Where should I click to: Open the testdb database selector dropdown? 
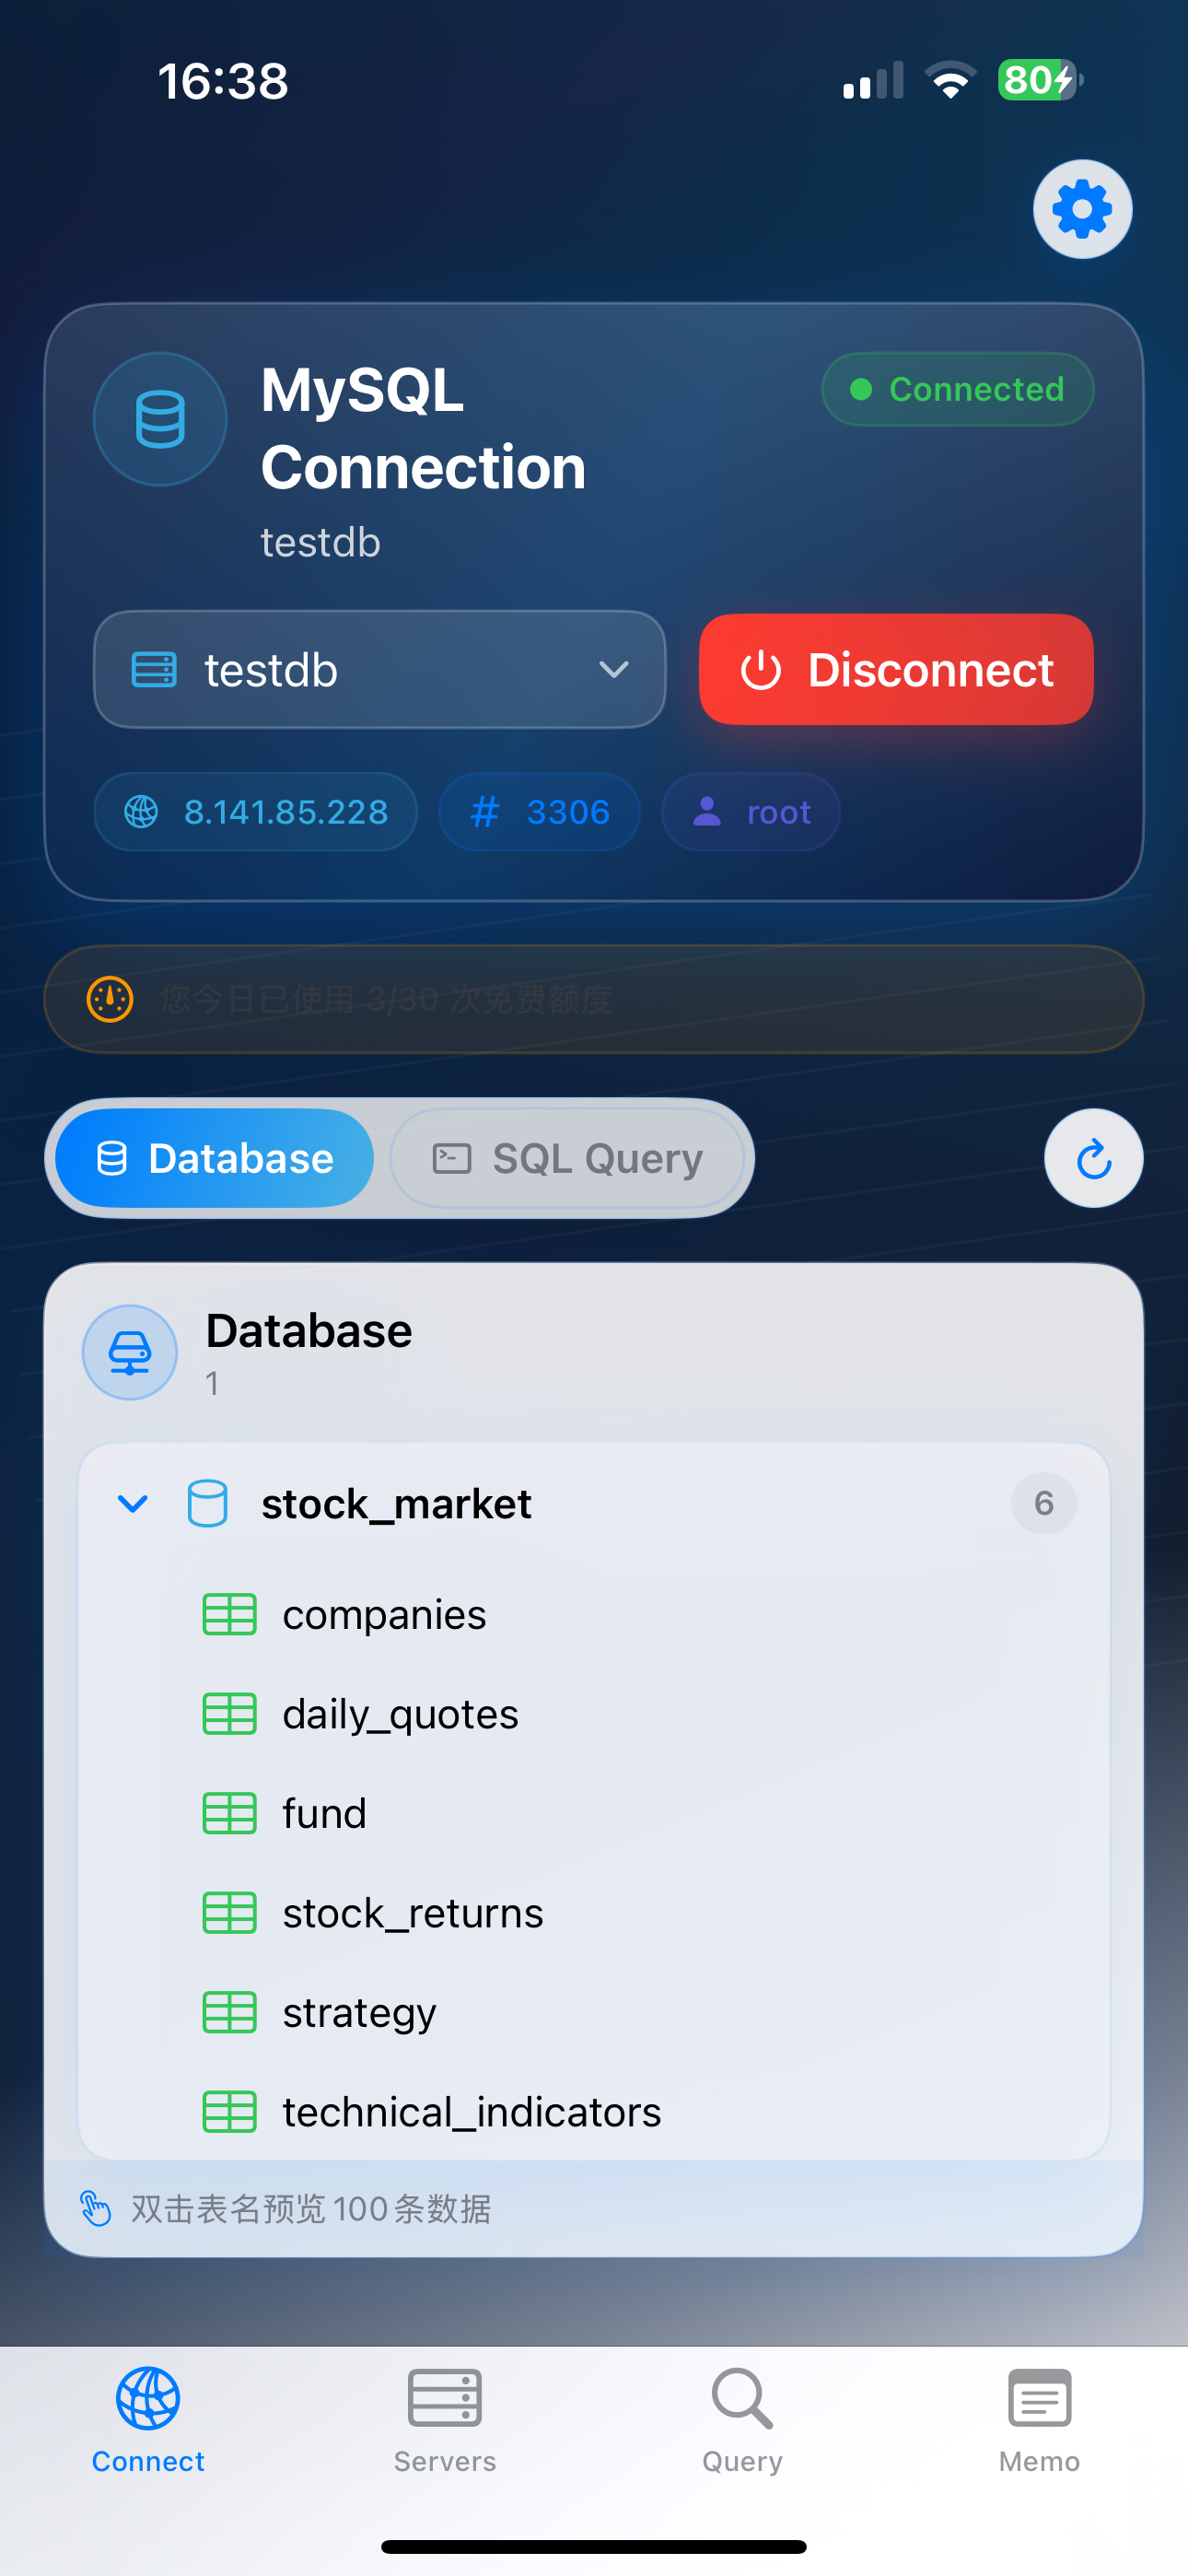[x=380, y=669]
